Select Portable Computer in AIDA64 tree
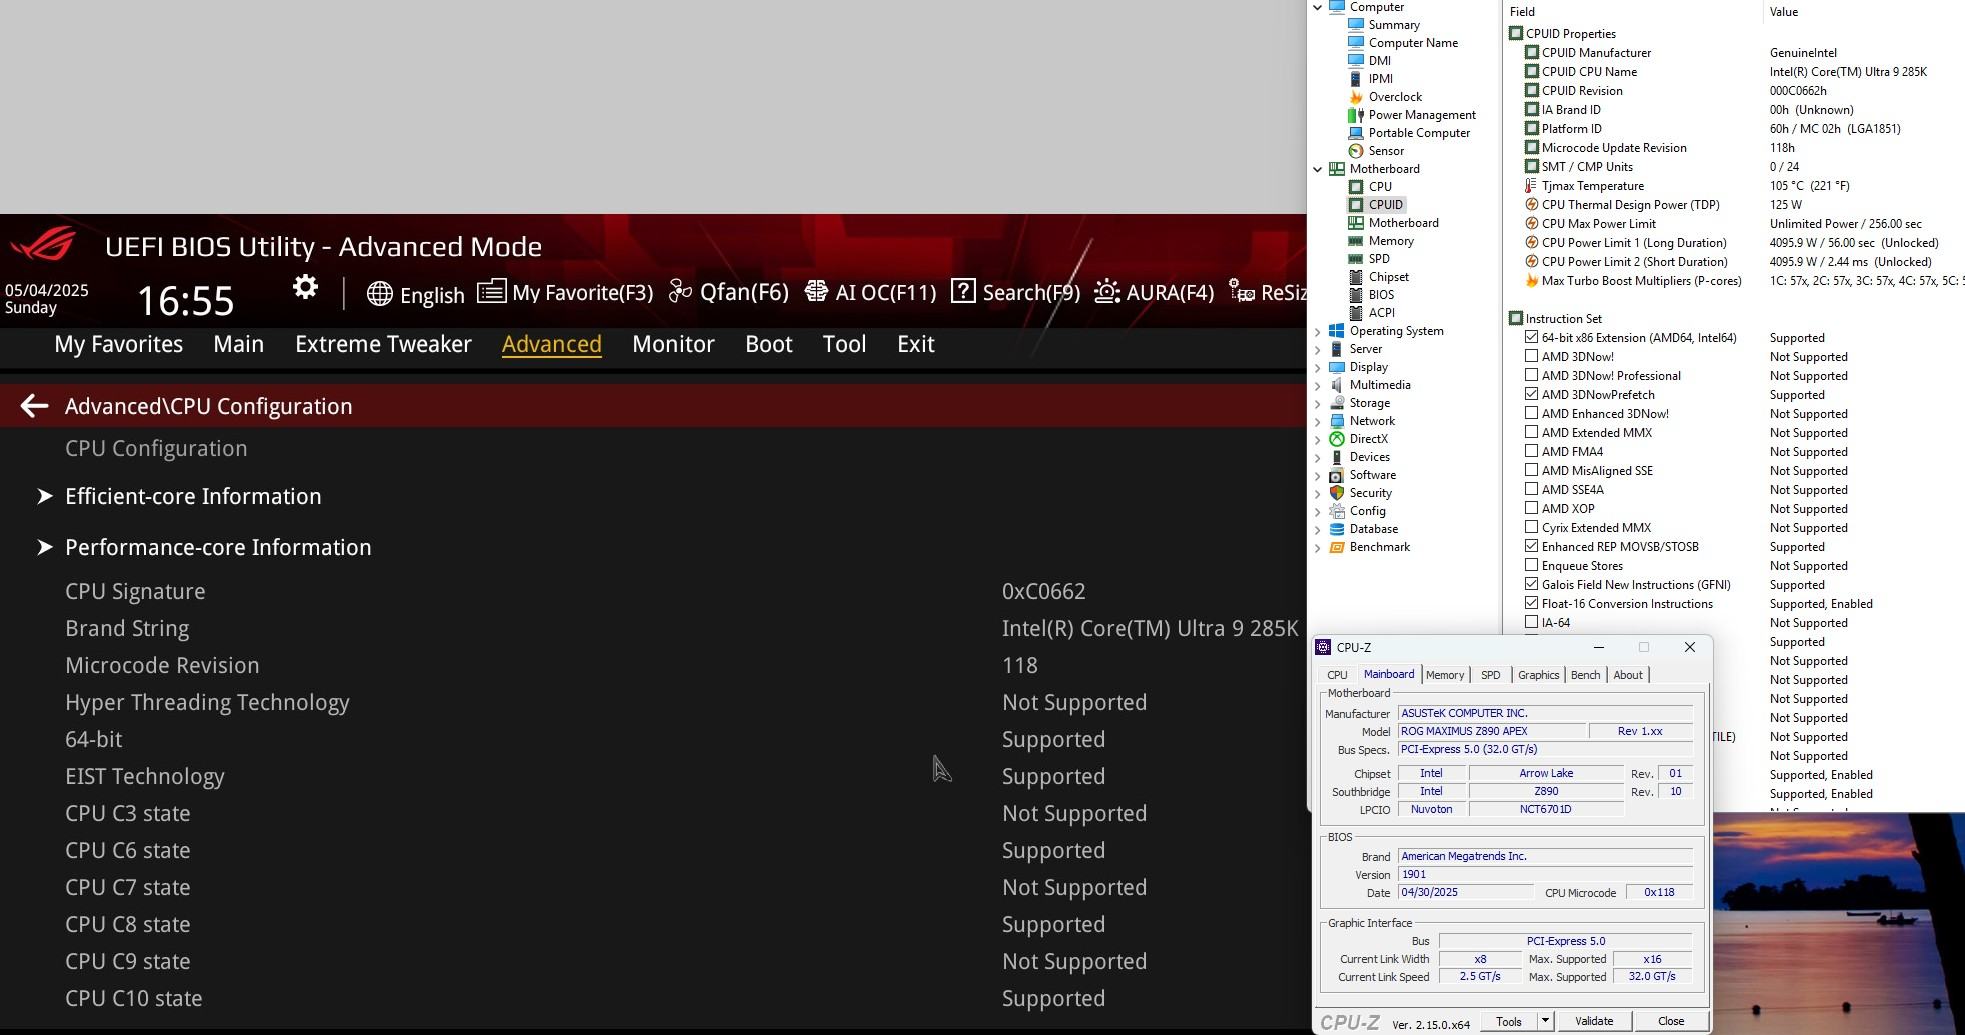The height and width of the screenshot is (1035, 1965). pyautogui.click(x=1419, y=133)
